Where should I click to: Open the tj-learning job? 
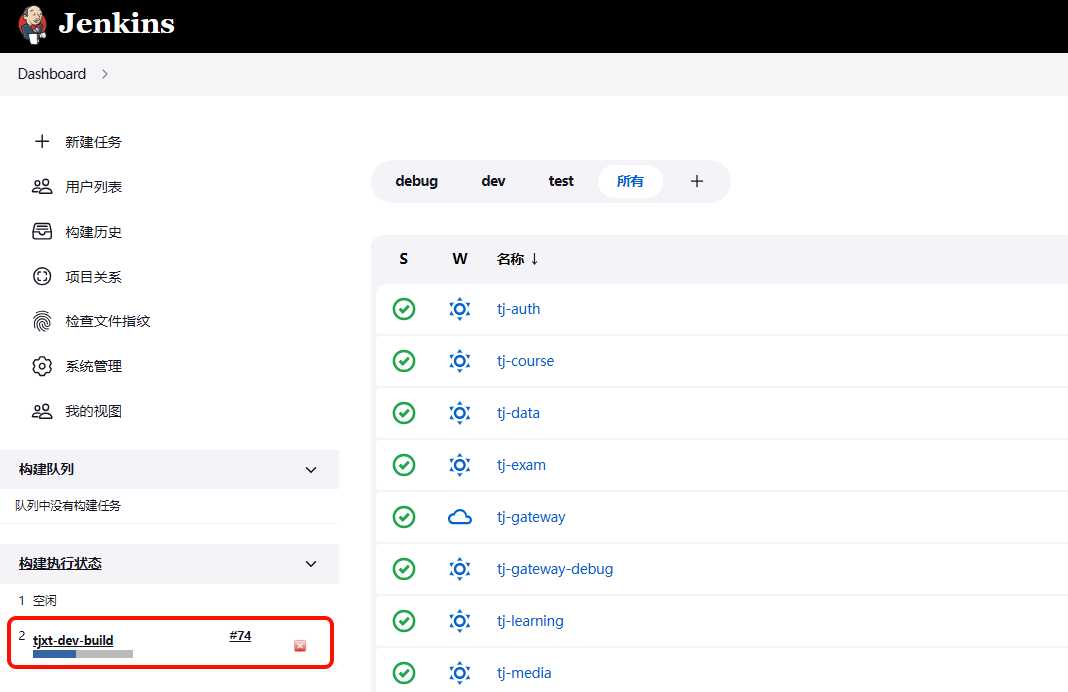pyautogui.click(x=530, y=620)
